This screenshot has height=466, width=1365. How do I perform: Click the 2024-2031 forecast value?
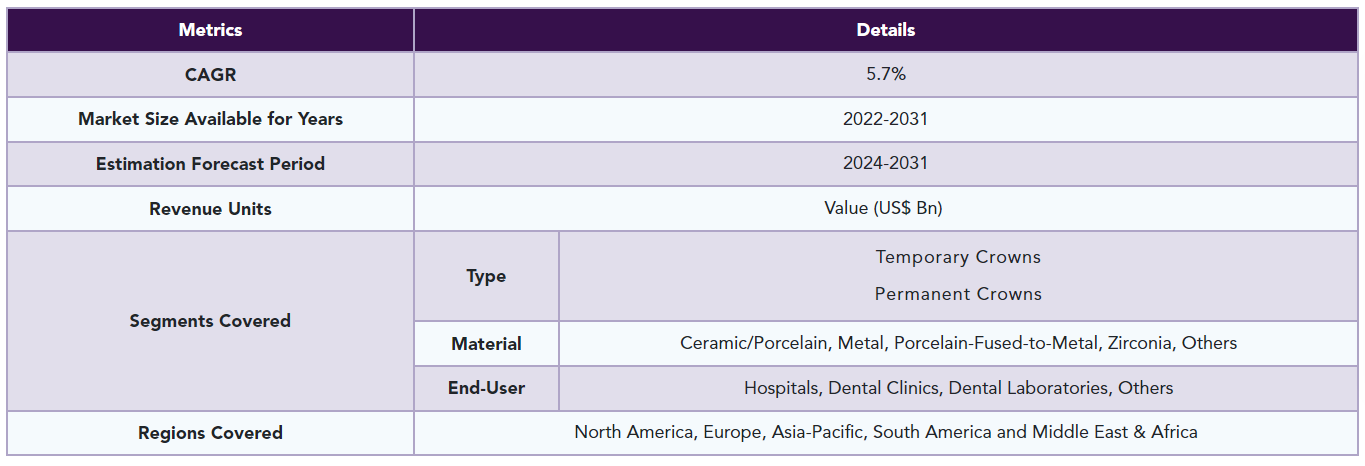pos(886,164)
